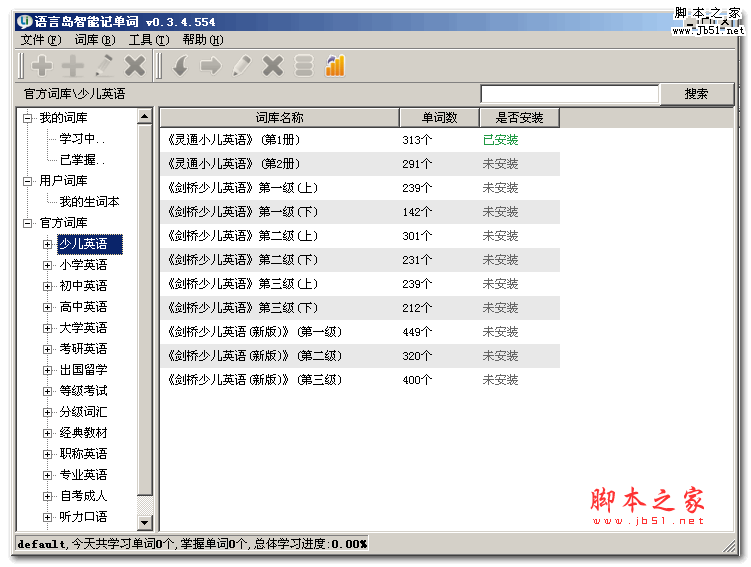Select row 《剑桥少儿英语》第一级(下)
This screenshot has width=751, height=567.
point(360,212)
